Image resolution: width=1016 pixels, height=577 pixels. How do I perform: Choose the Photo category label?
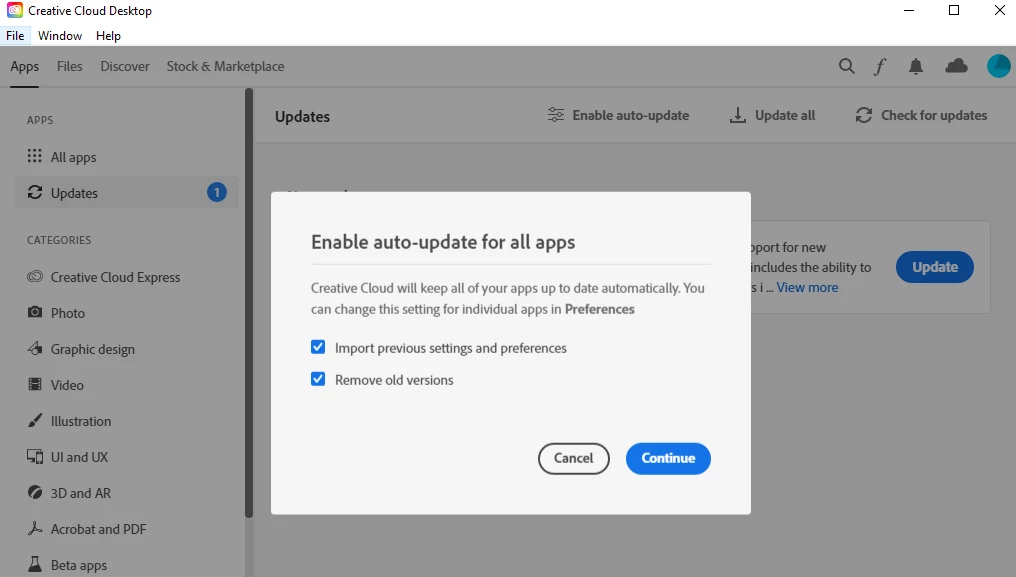[67, 313]
